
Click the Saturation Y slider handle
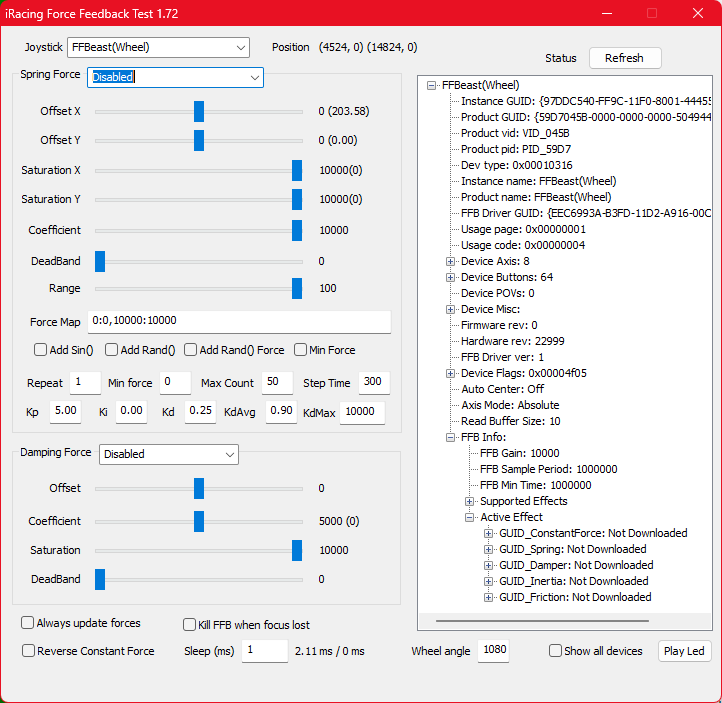coord(297,199)
